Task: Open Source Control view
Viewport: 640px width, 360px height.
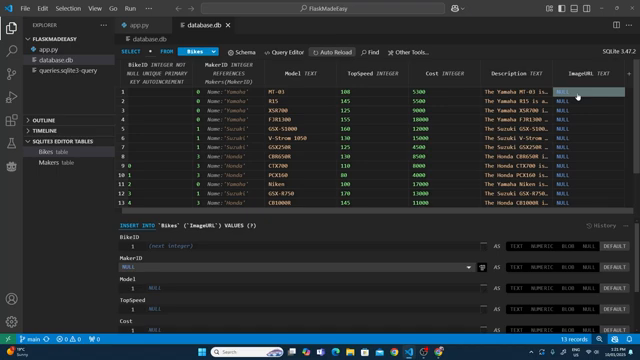Action: tap(11, 74)
